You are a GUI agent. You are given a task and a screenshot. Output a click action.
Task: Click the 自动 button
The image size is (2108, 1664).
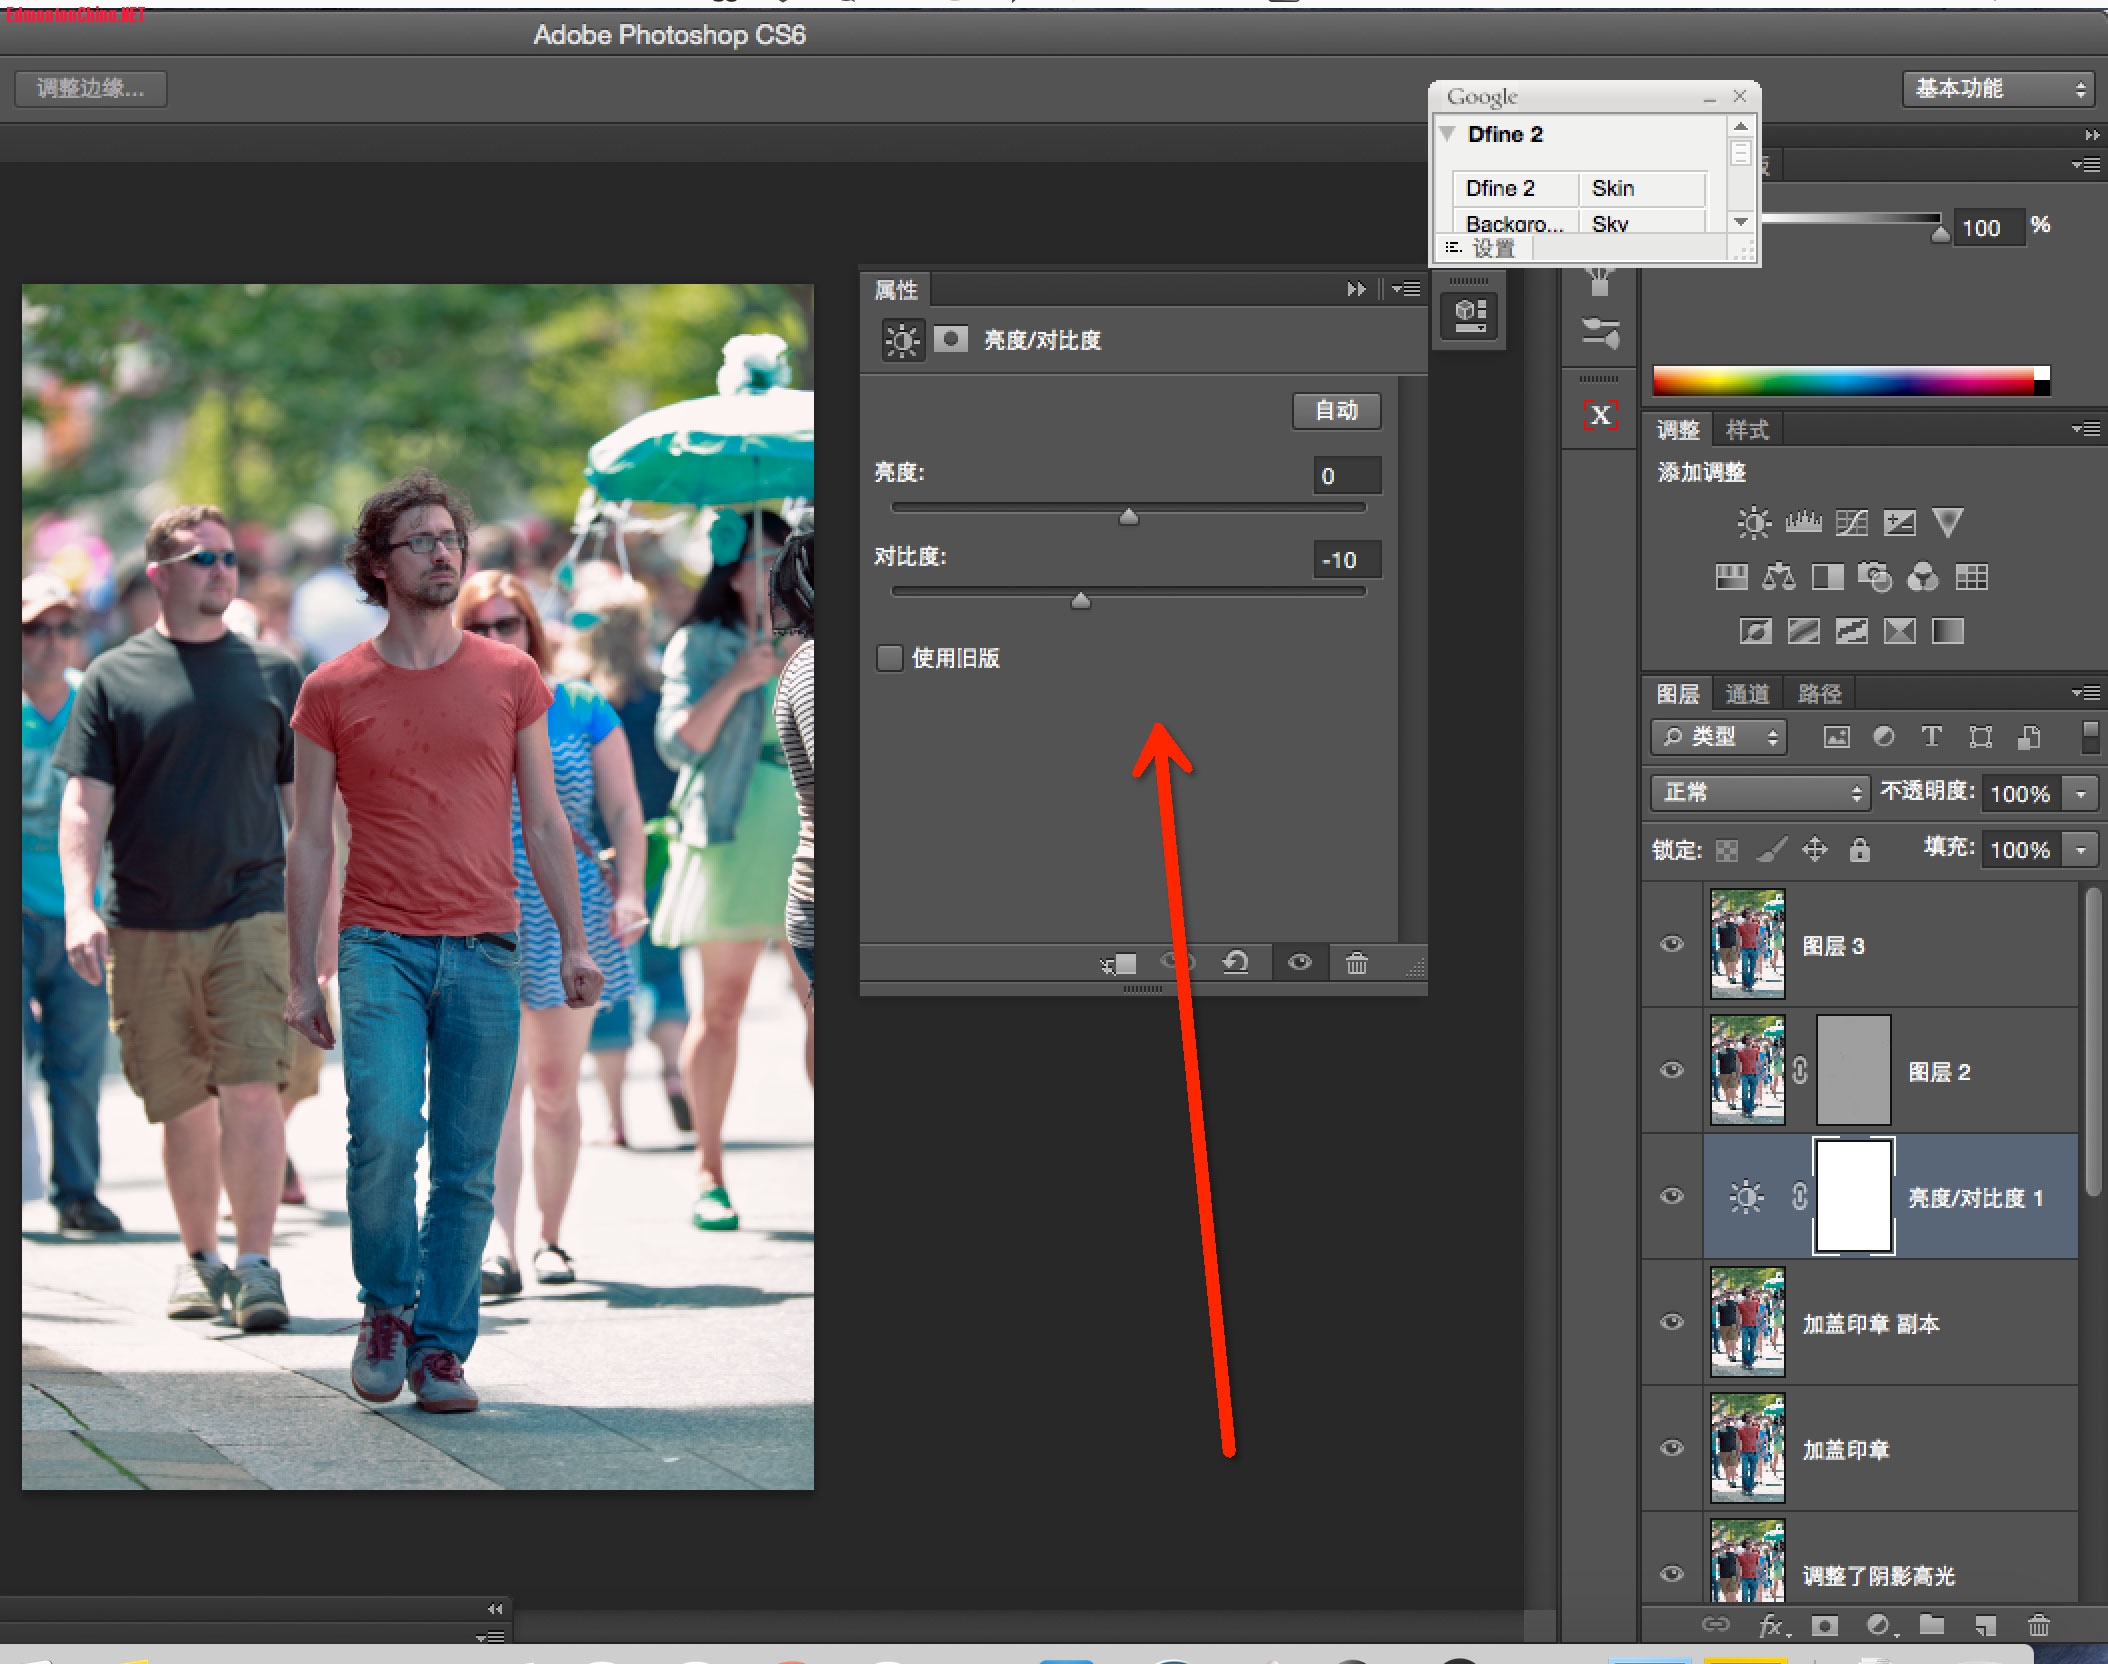coord(1336,410)
